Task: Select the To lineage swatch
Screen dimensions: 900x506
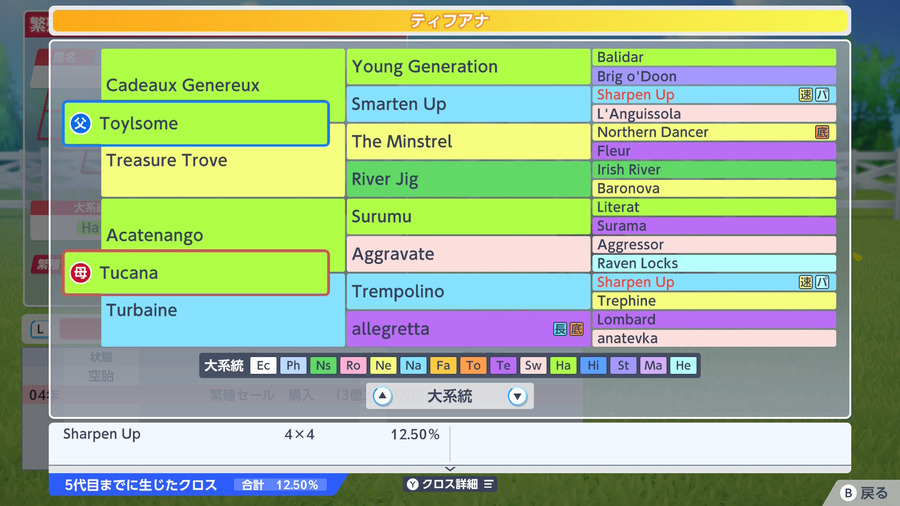Action: (473, 365)
